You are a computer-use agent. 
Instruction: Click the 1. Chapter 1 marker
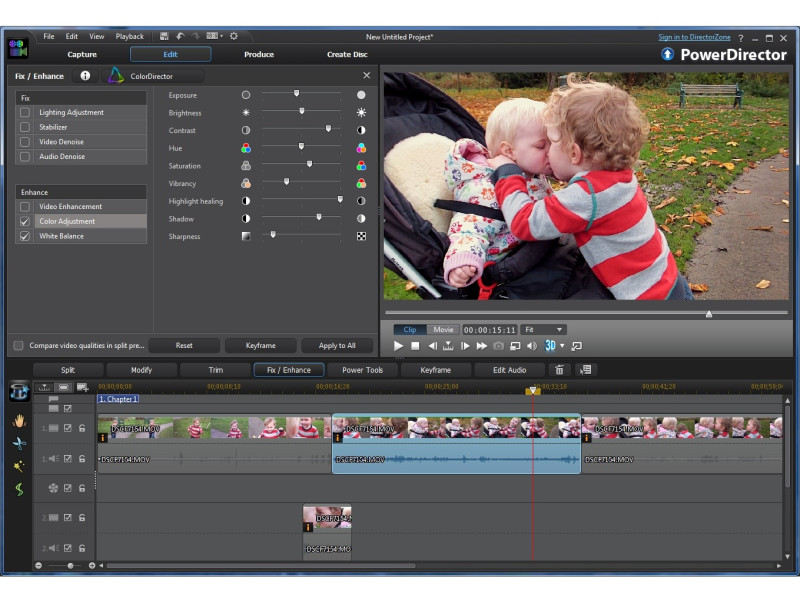click(x=118, y=399)
